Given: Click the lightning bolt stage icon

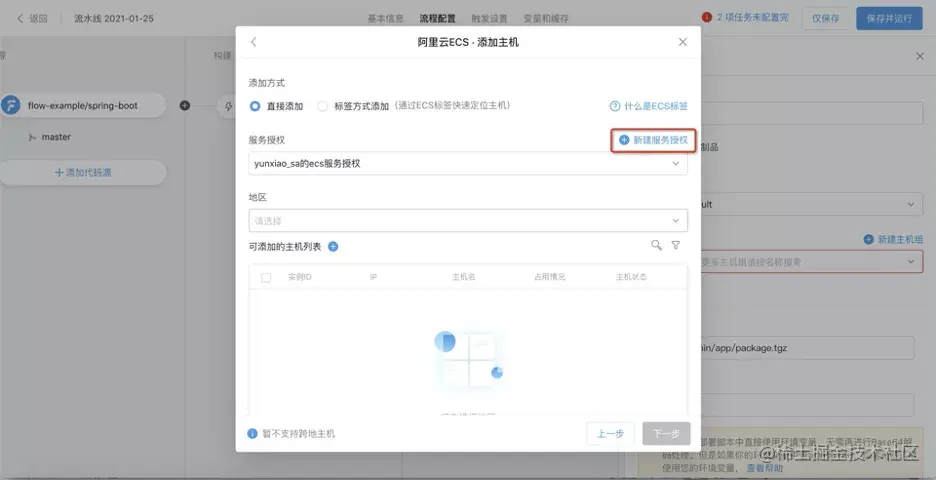Looking at the screenshot, I should click(229, 106).
